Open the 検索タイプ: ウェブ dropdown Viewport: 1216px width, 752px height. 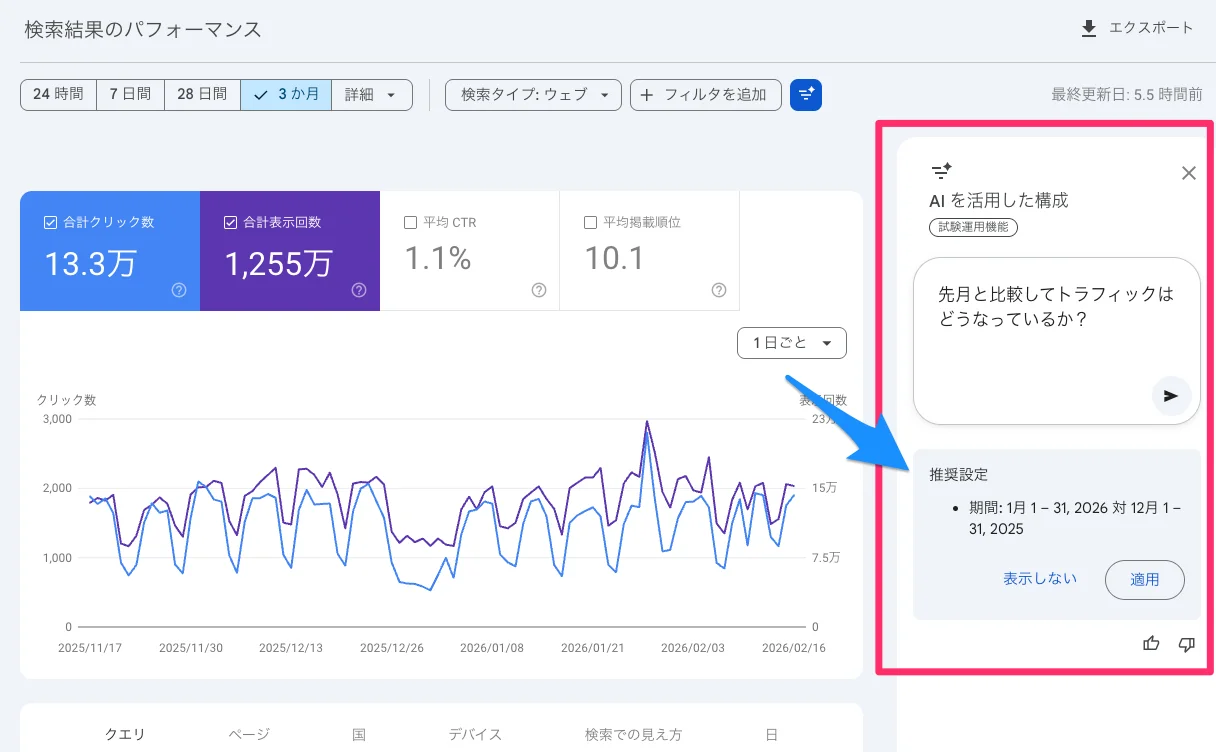click(x=533, y=95)
